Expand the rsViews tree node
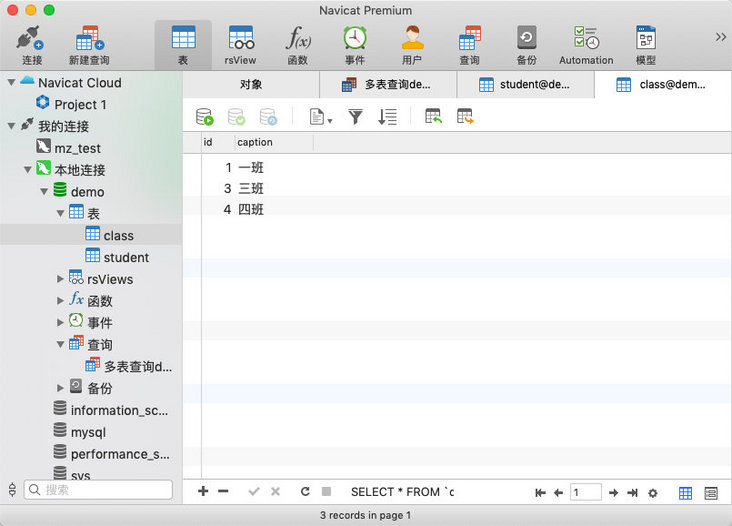732x526 pixels. tap(61, 279)
